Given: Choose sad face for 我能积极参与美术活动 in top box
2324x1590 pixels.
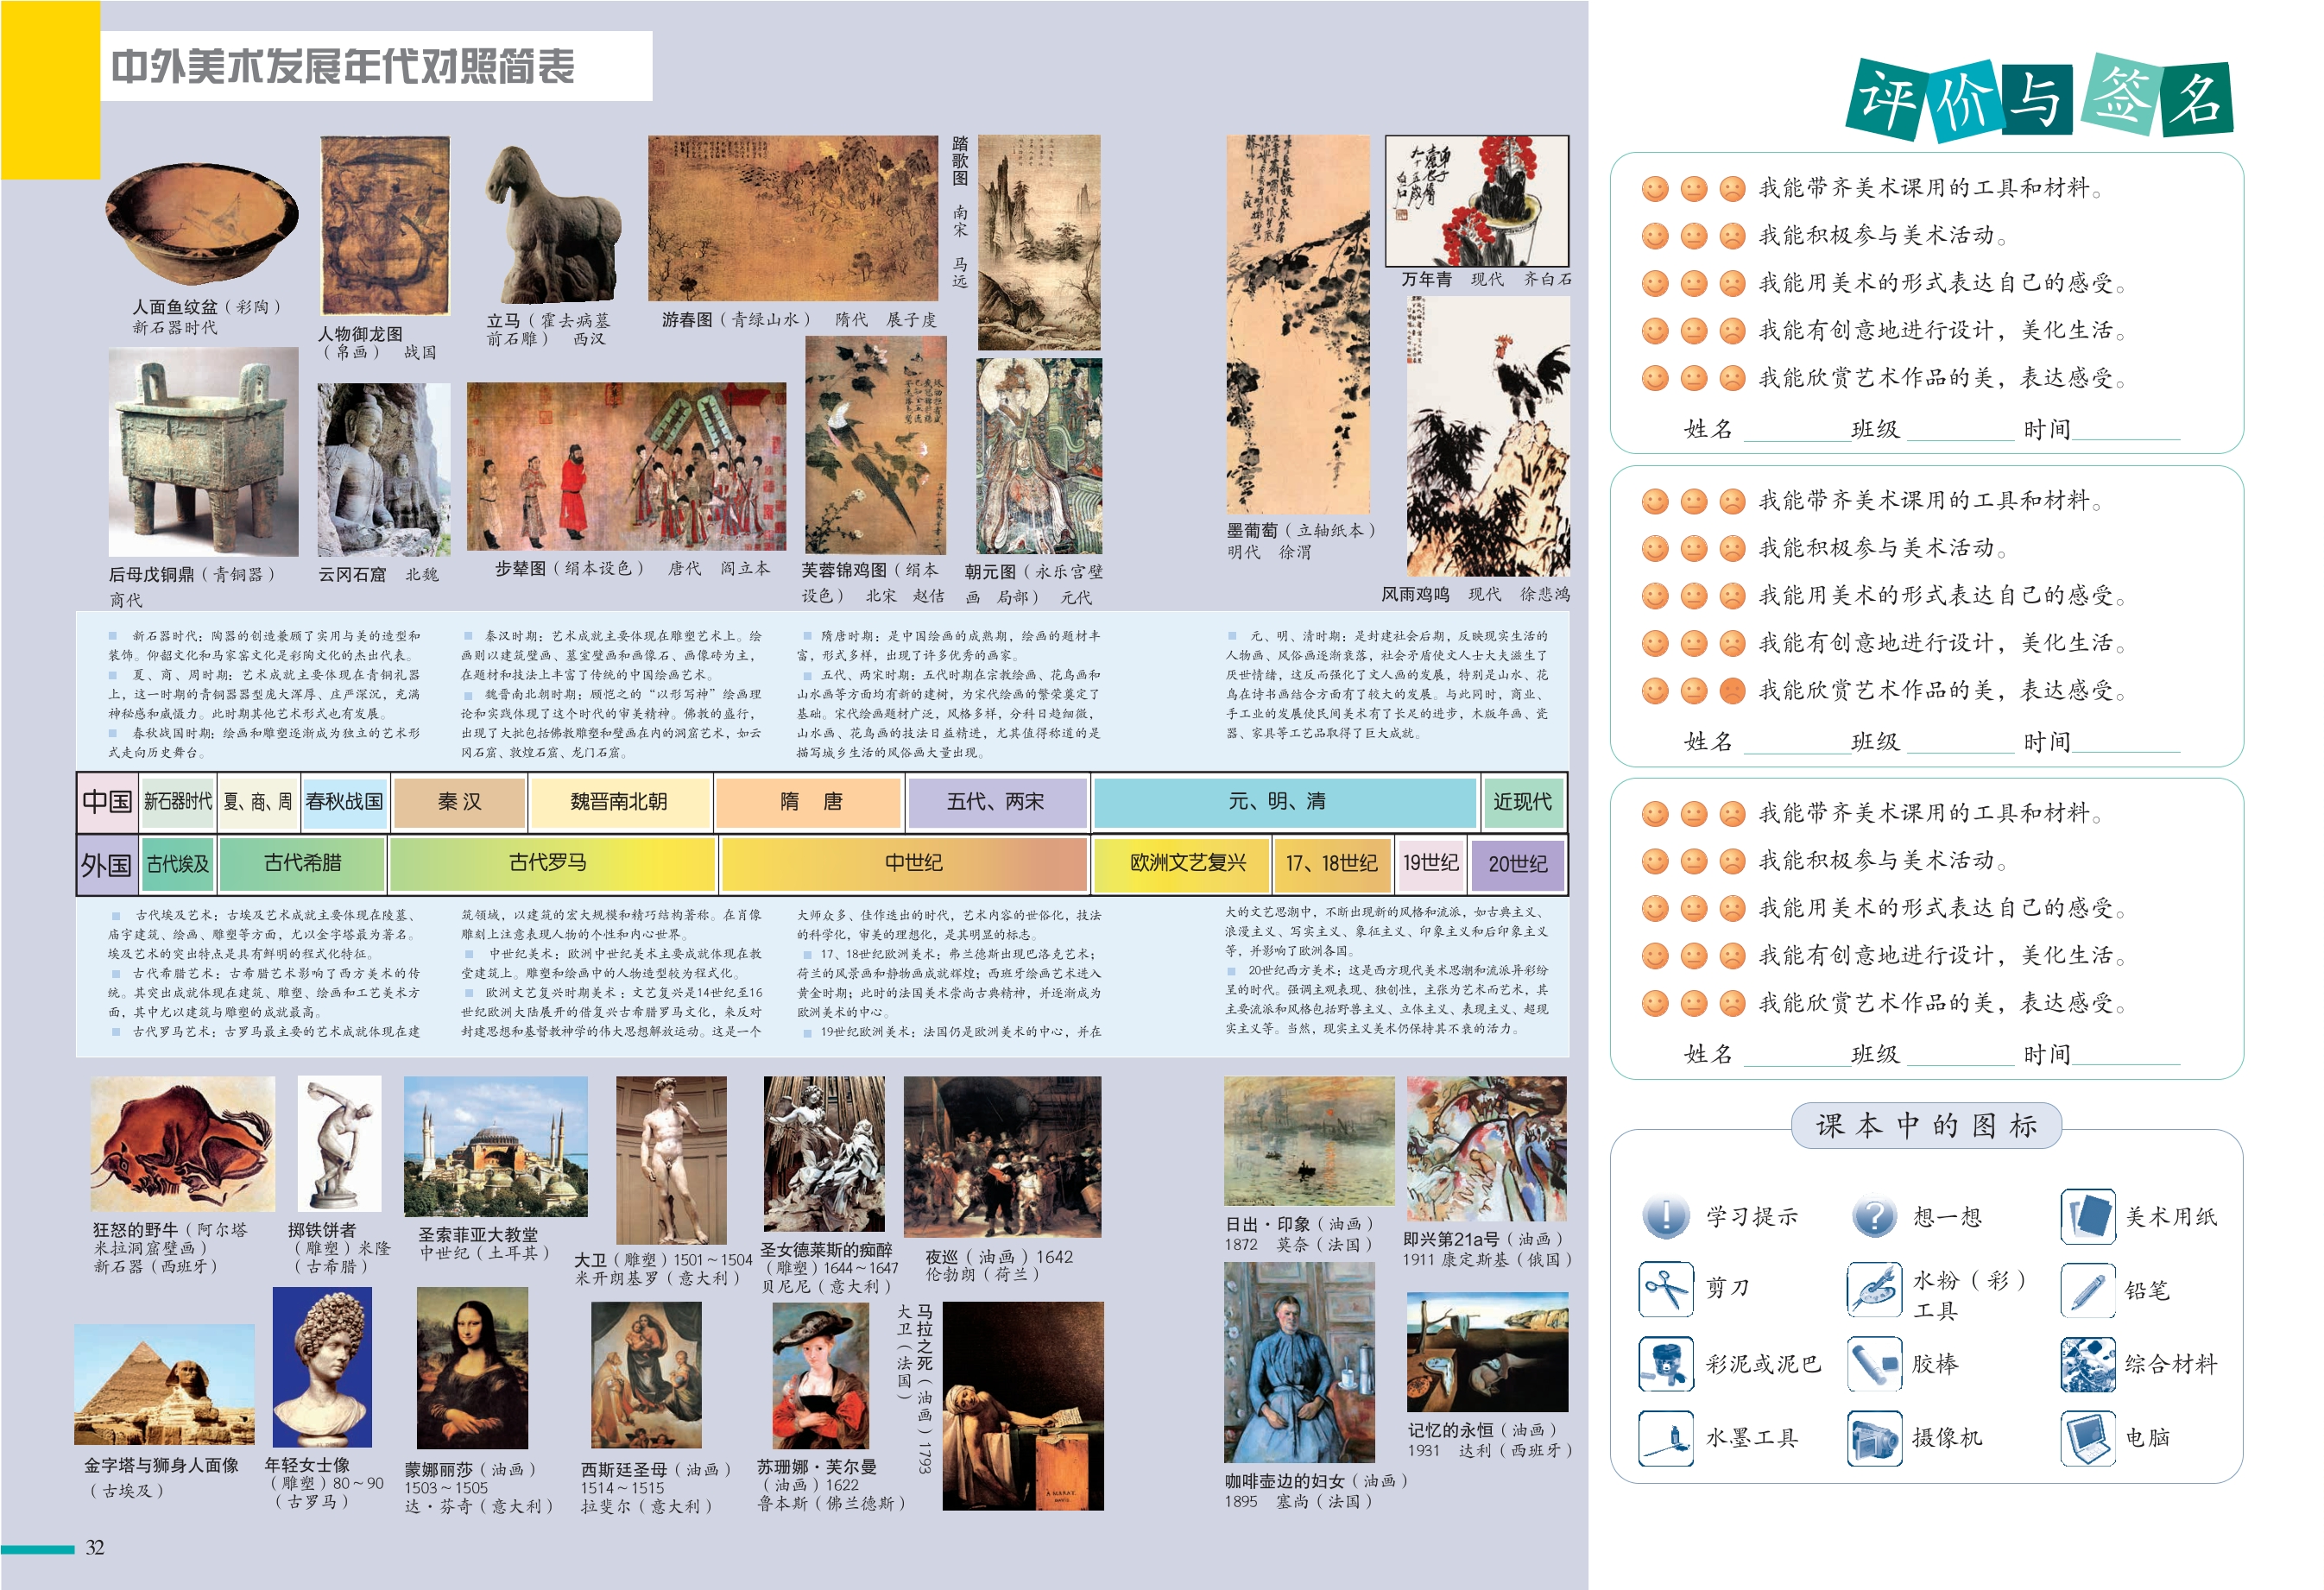Looking at the screenshot, I should [x=1732, y=236].
